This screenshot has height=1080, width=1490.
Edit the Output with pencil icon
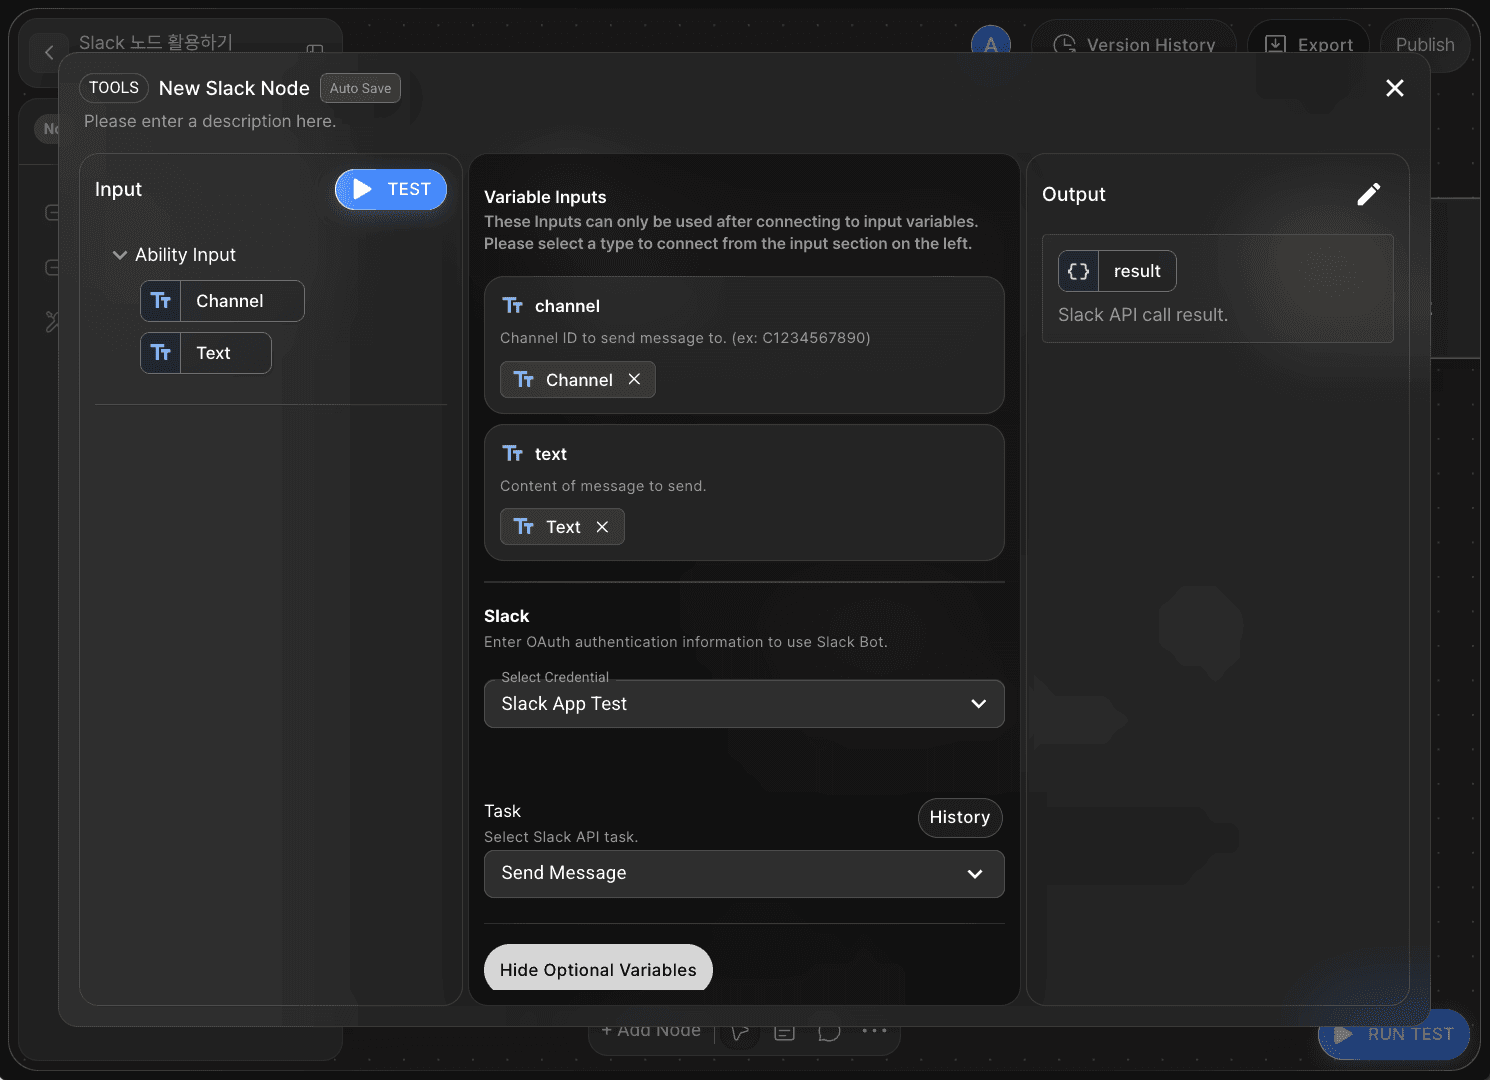1369,194
